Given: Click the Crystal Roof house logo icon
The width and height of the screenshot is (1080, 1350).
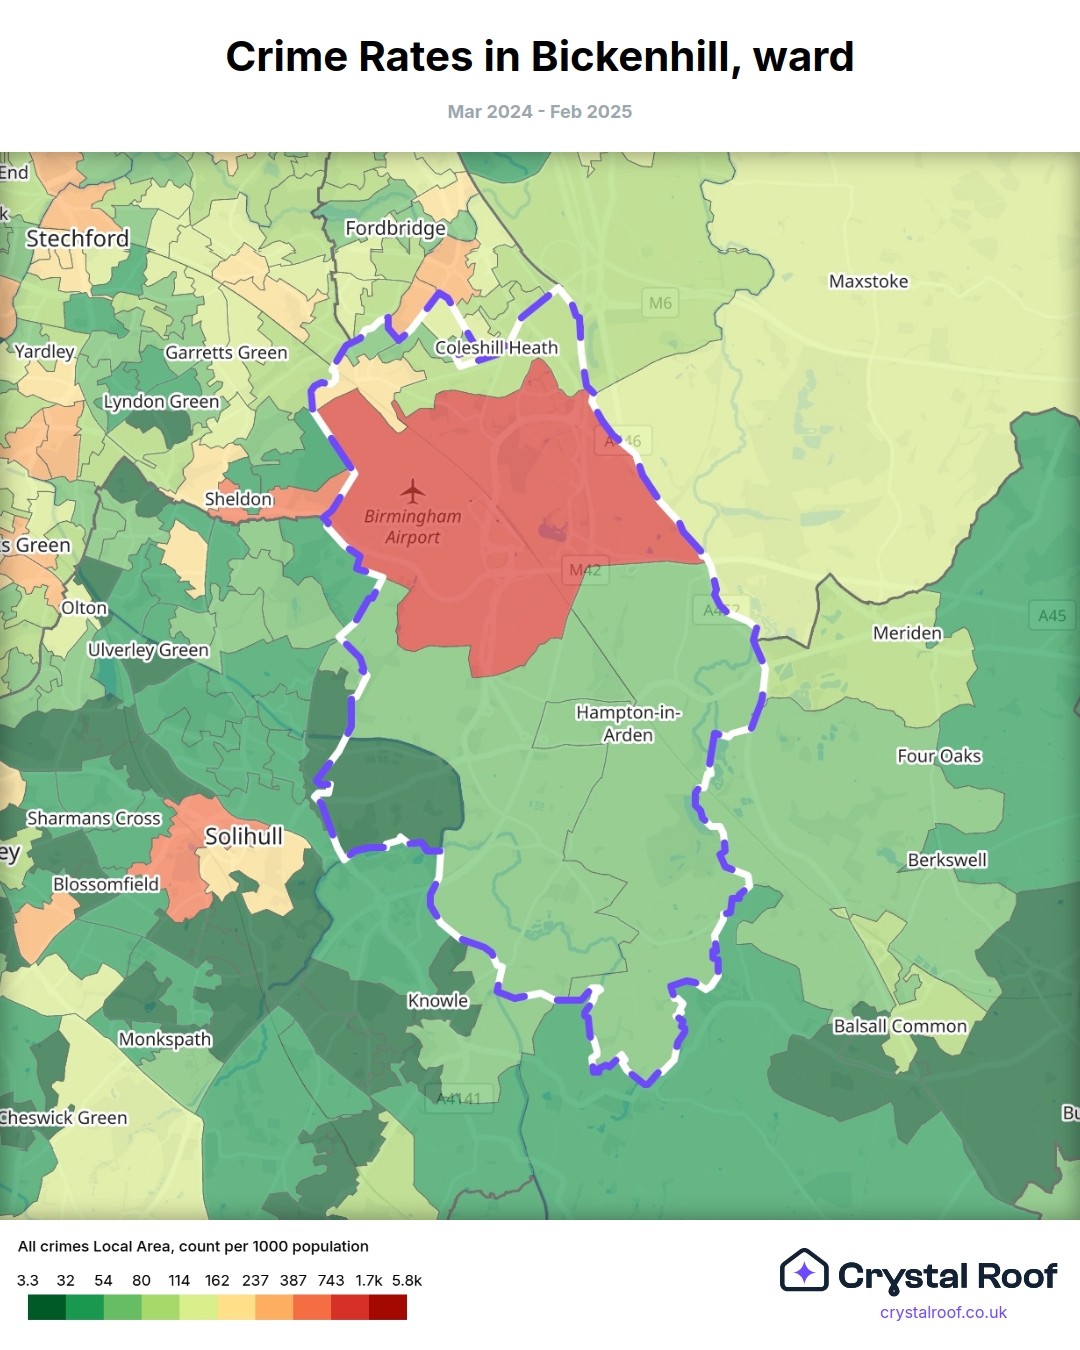Looking at the screenshot, I should pyautogui.click(x=804, y=1271).
